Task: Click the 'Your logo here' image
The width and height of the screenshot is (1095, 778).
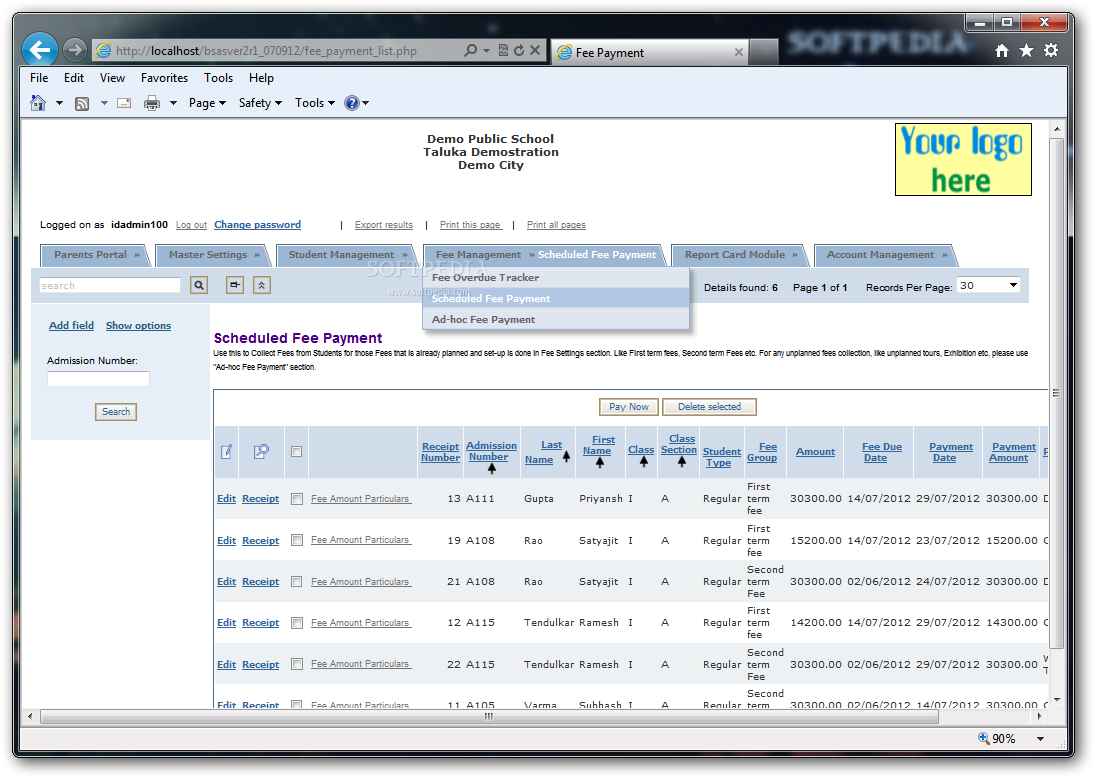Action: pyautogui.click(x=963, y=159)
